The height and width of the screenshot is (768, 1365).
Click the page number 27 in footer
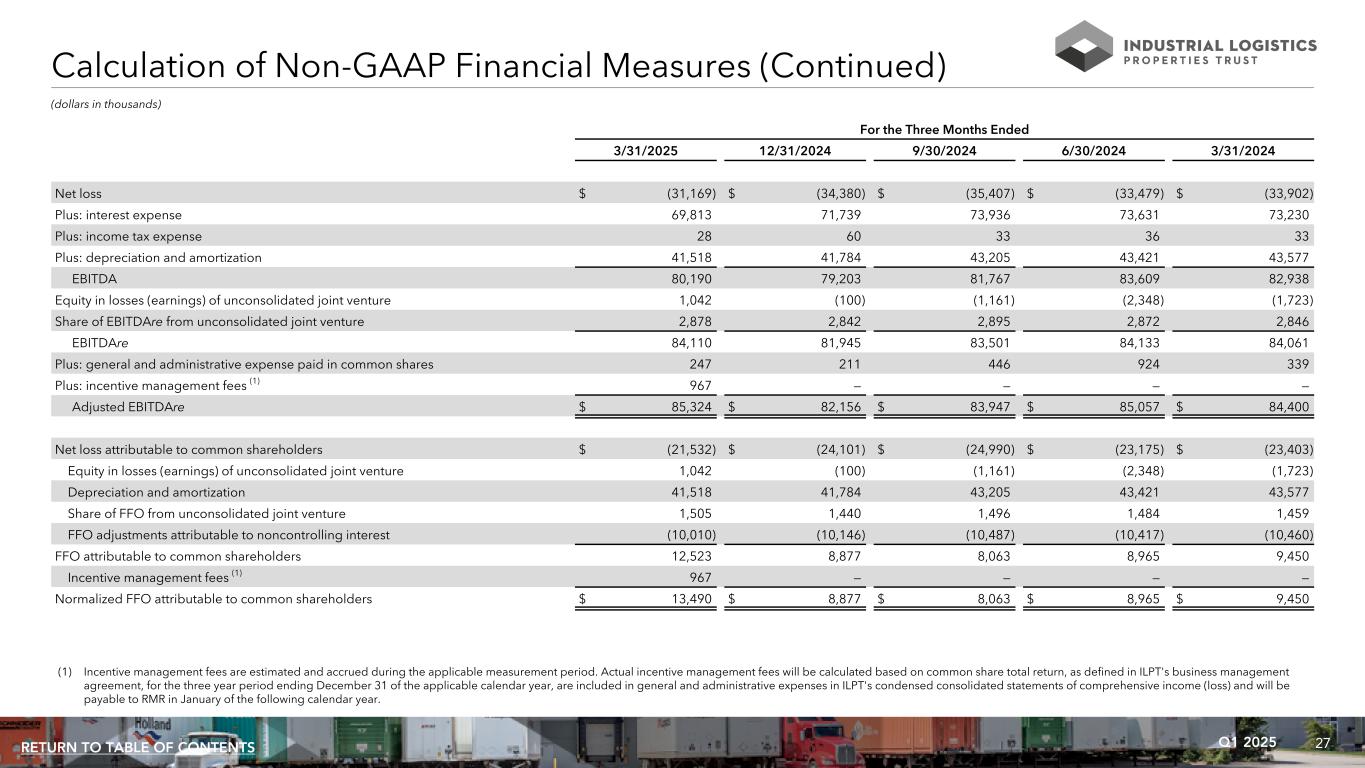1322,743
